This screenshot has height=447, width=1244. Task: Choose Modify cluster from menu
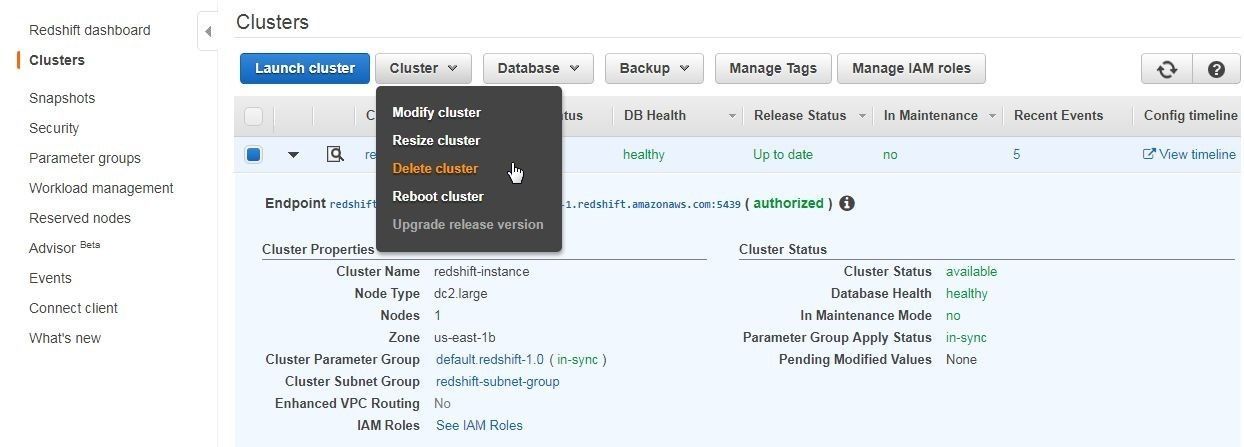[436, 112]
